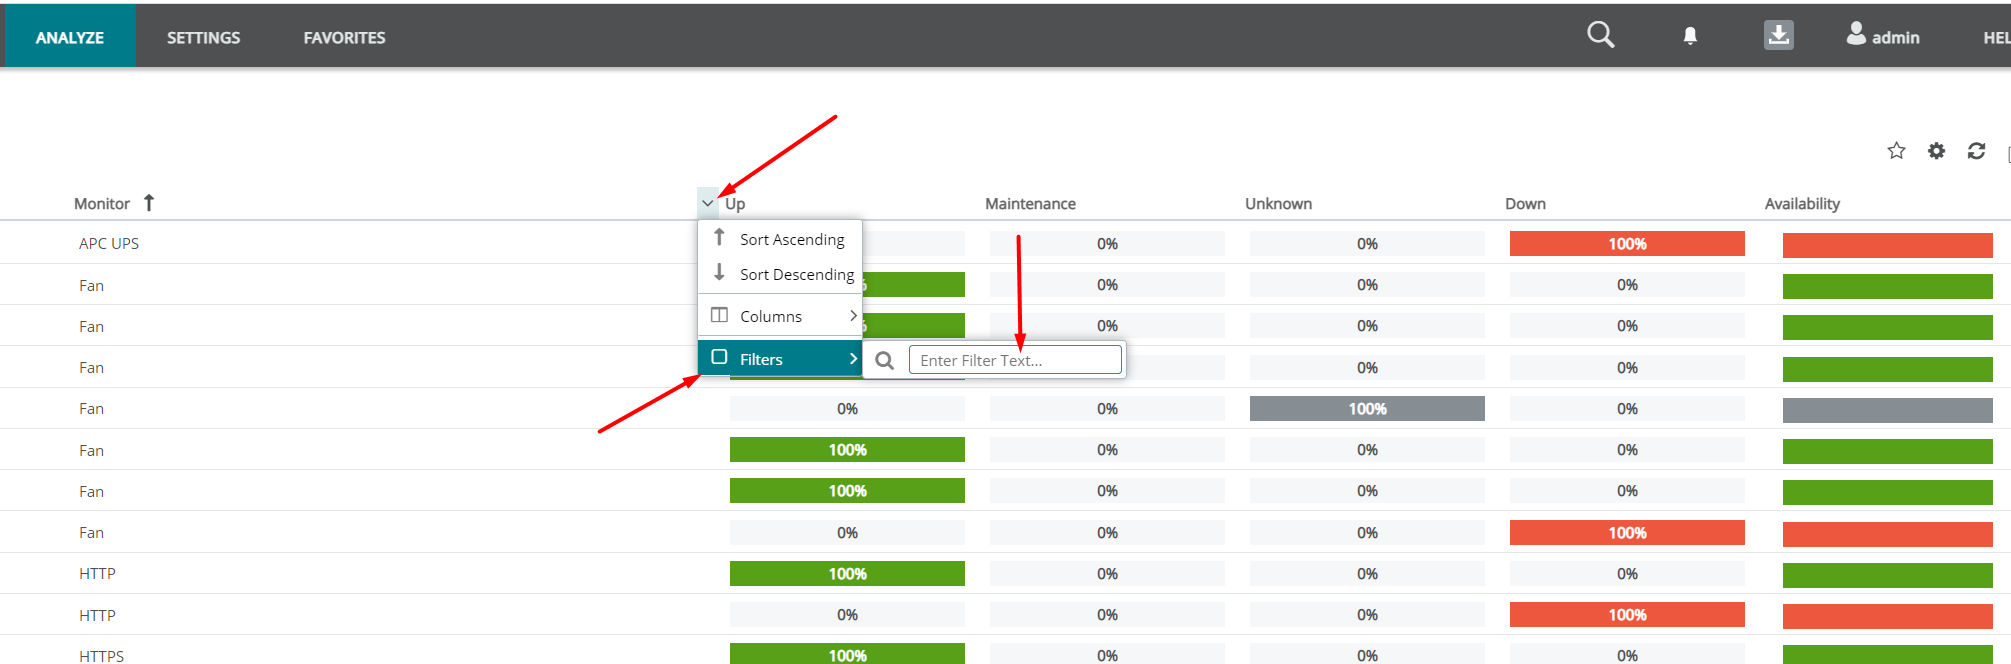The image size is (2011, 664).
Task: Click the Availability column header
Action: pos(1802,204)
